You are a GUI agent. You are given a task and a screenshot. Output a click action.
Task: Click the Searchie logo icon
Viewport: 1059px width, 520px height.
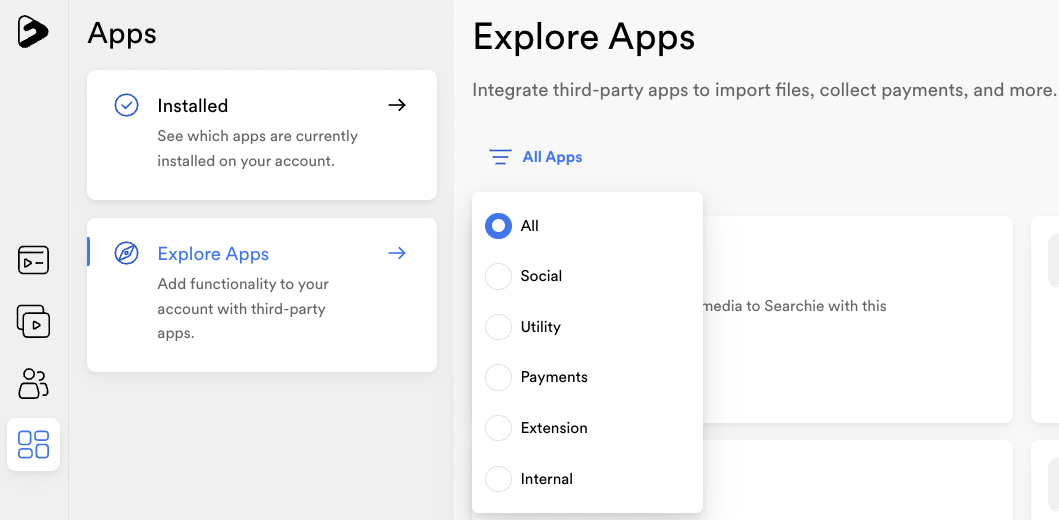pos(33,32)
